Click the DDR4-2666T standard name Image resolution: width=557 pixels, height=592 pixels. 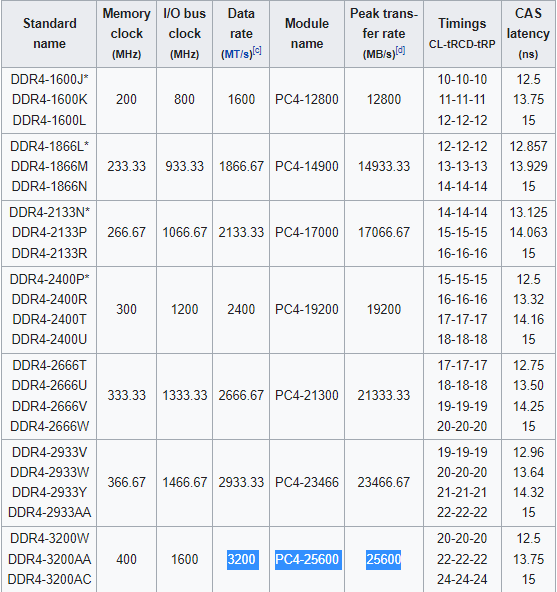[49, 365]
